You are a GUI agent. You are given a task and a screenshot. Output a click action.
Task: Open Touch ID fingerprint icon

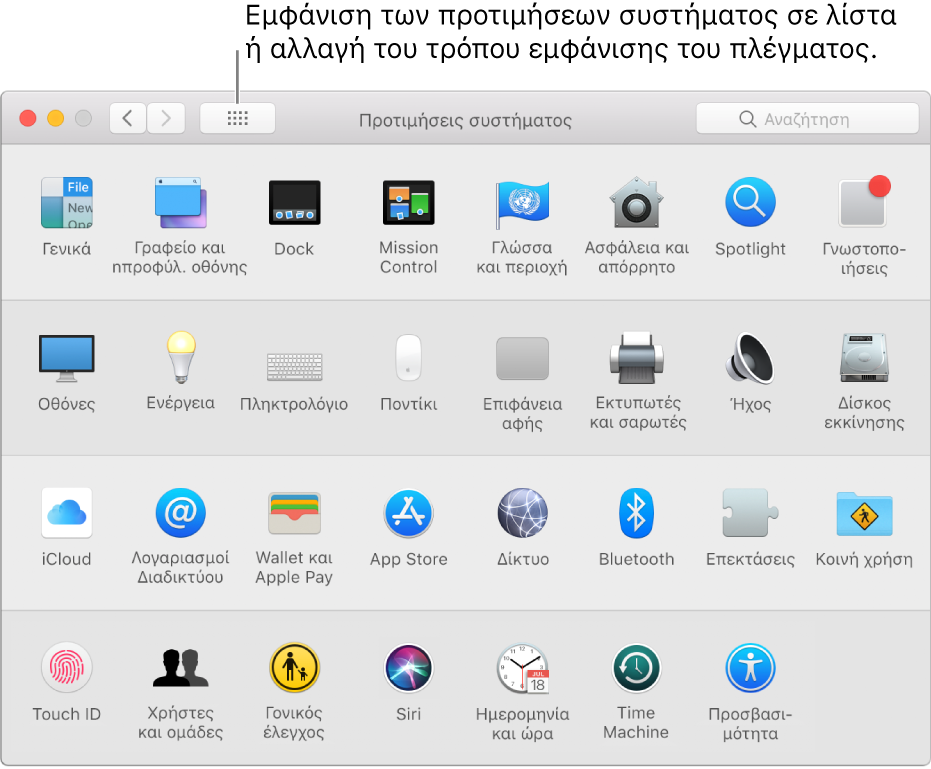pyautogui.click(x=66, y=668)
